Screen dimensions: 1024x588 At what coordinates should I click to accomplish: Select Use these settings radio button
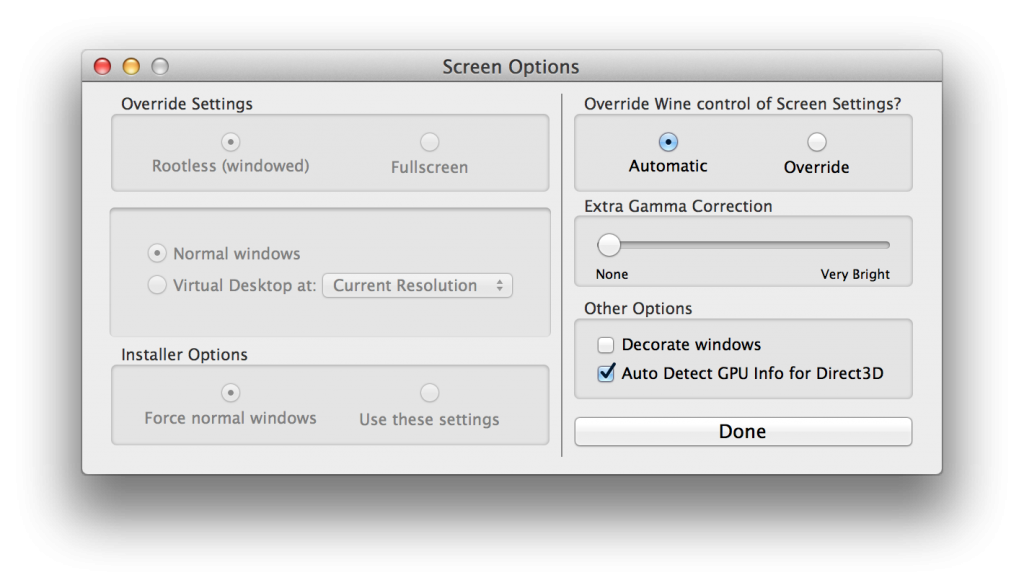click(429, 393)
